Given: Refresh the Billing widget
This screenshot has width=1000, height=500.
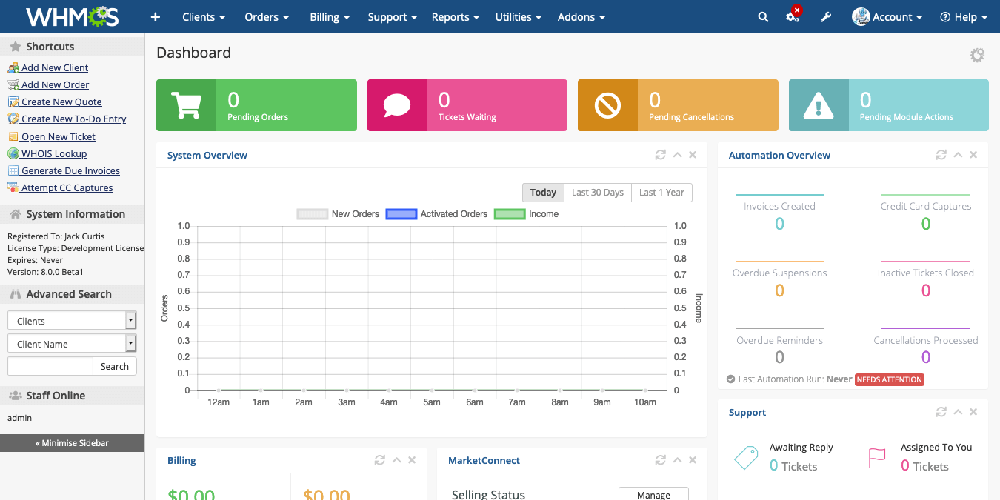Looking at the screenshot, I should click(379, 460).
